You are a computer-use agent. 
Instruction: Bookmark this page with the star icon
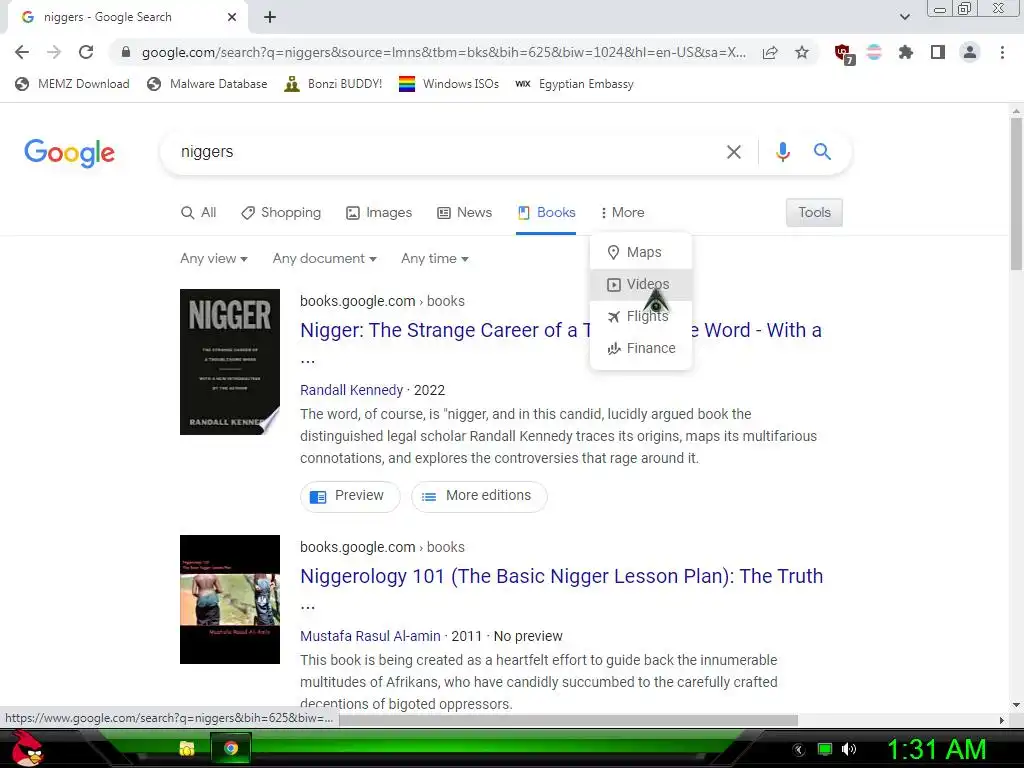pos(802,52)
